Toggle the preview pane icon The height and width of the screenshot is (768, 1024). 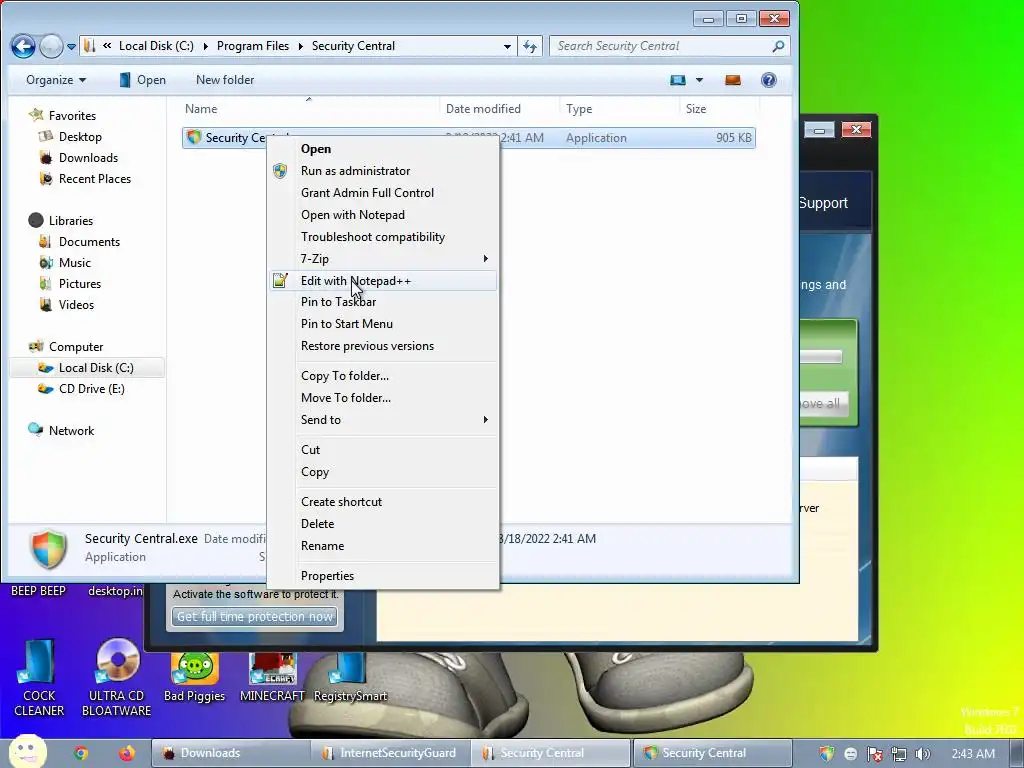(733, 80)
